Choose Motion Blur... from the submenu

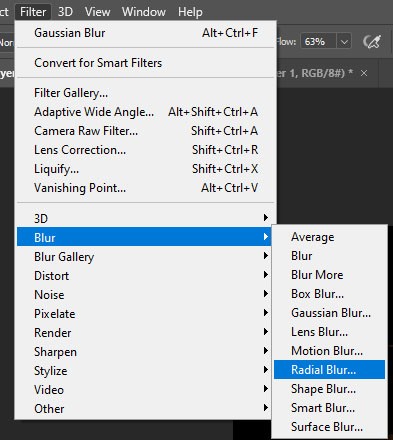click(329, 351)
